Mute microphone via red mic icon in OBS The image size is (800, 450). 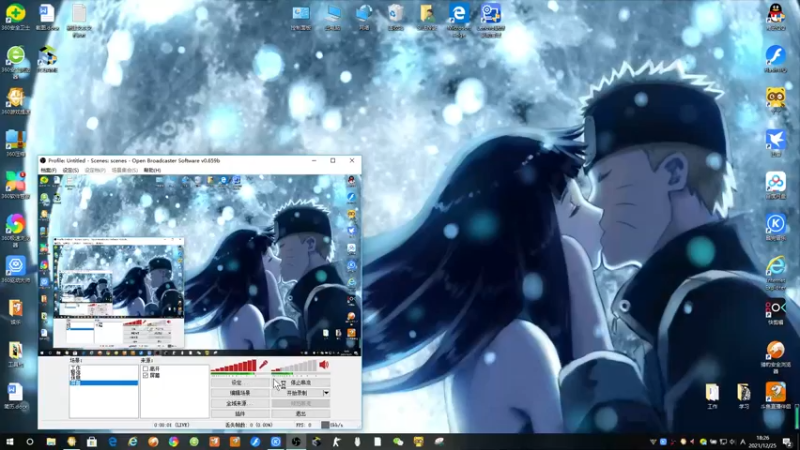coord(263,364)
